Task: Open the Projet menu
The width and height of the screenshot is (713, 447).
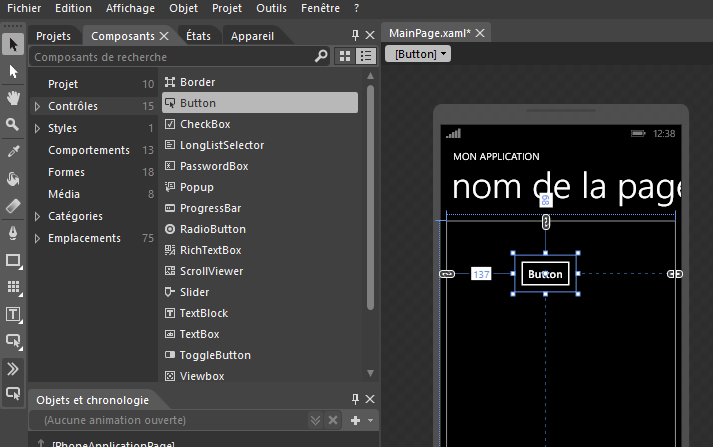Action: 227,8
